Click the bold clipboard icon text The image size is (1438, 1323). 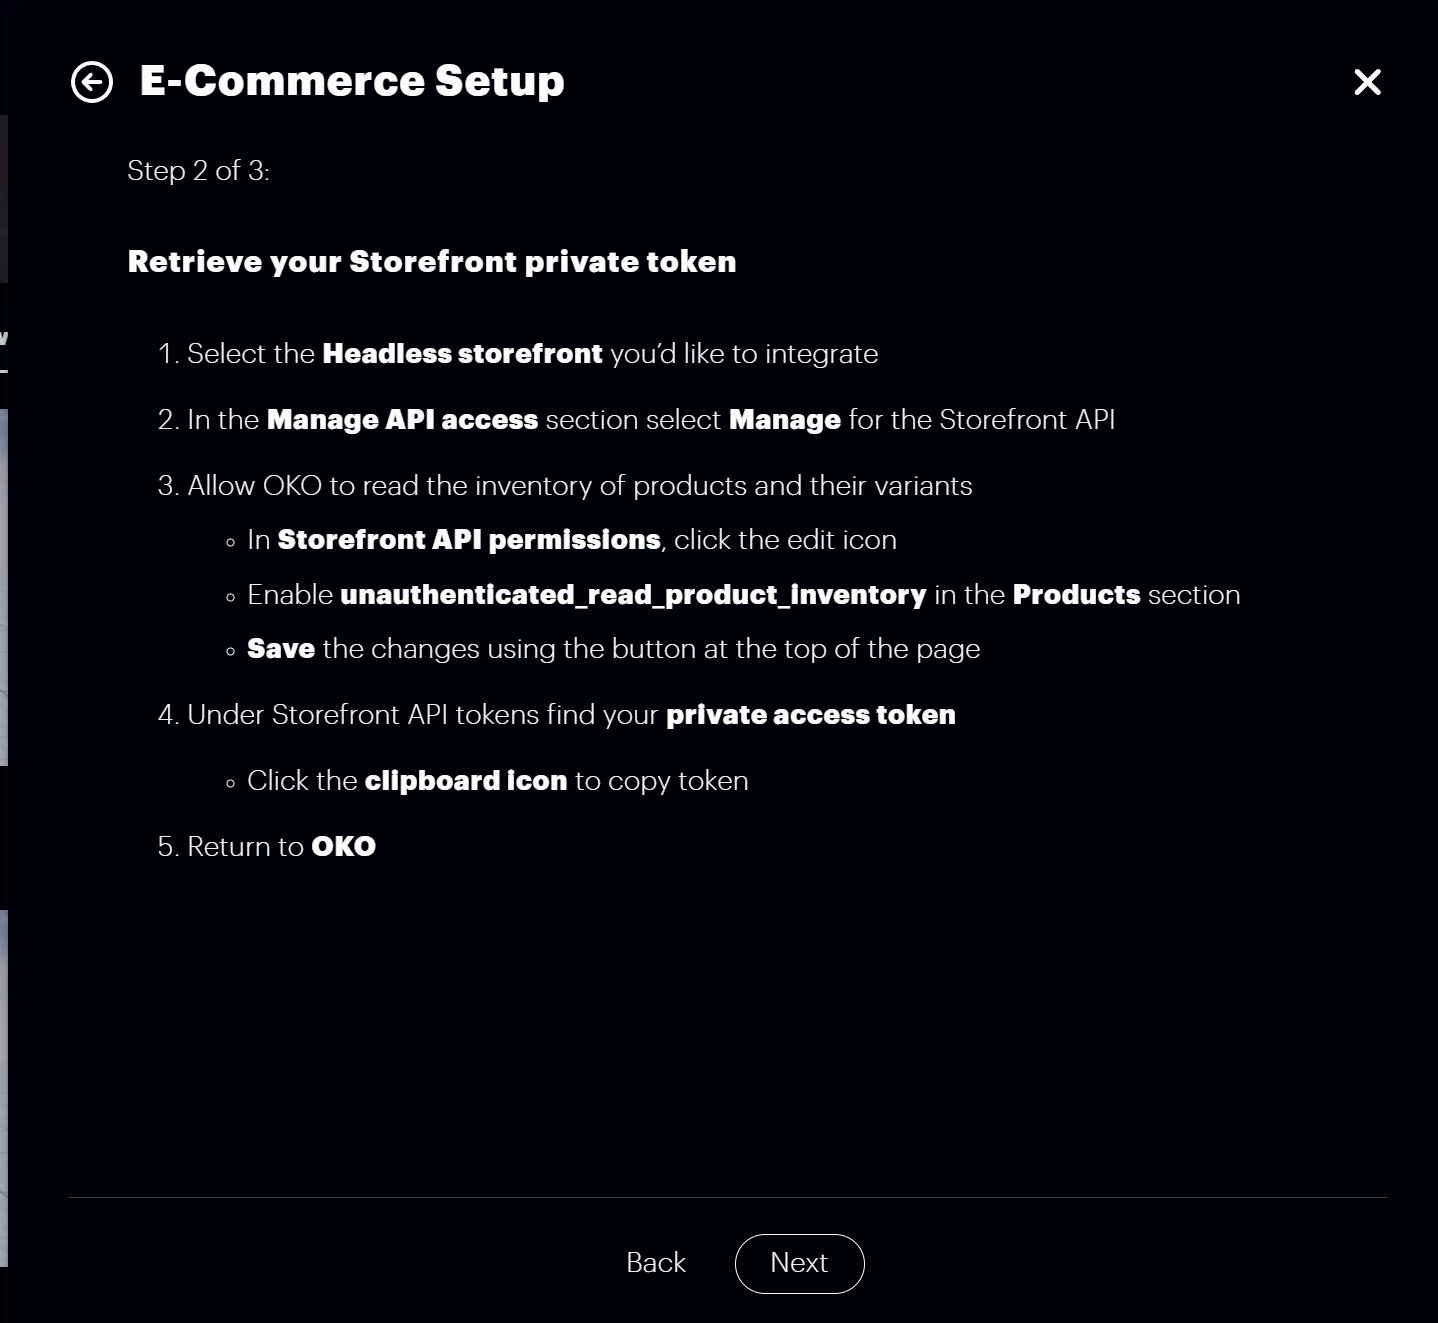click(465, 781)
